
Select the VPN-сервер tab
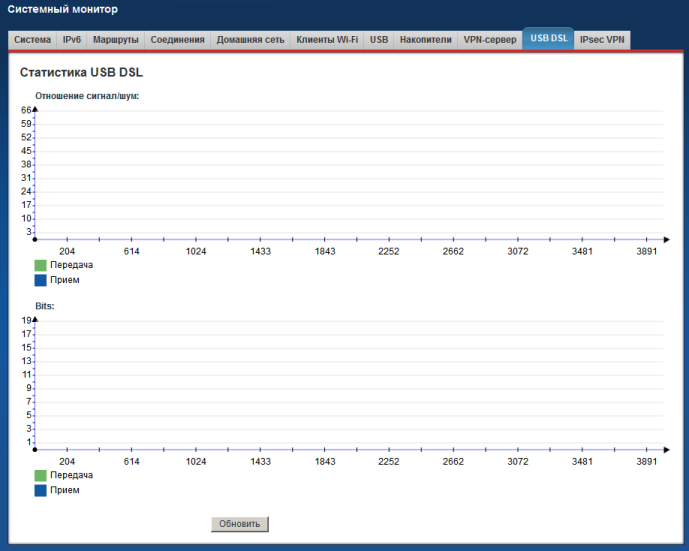click(490, 40)
